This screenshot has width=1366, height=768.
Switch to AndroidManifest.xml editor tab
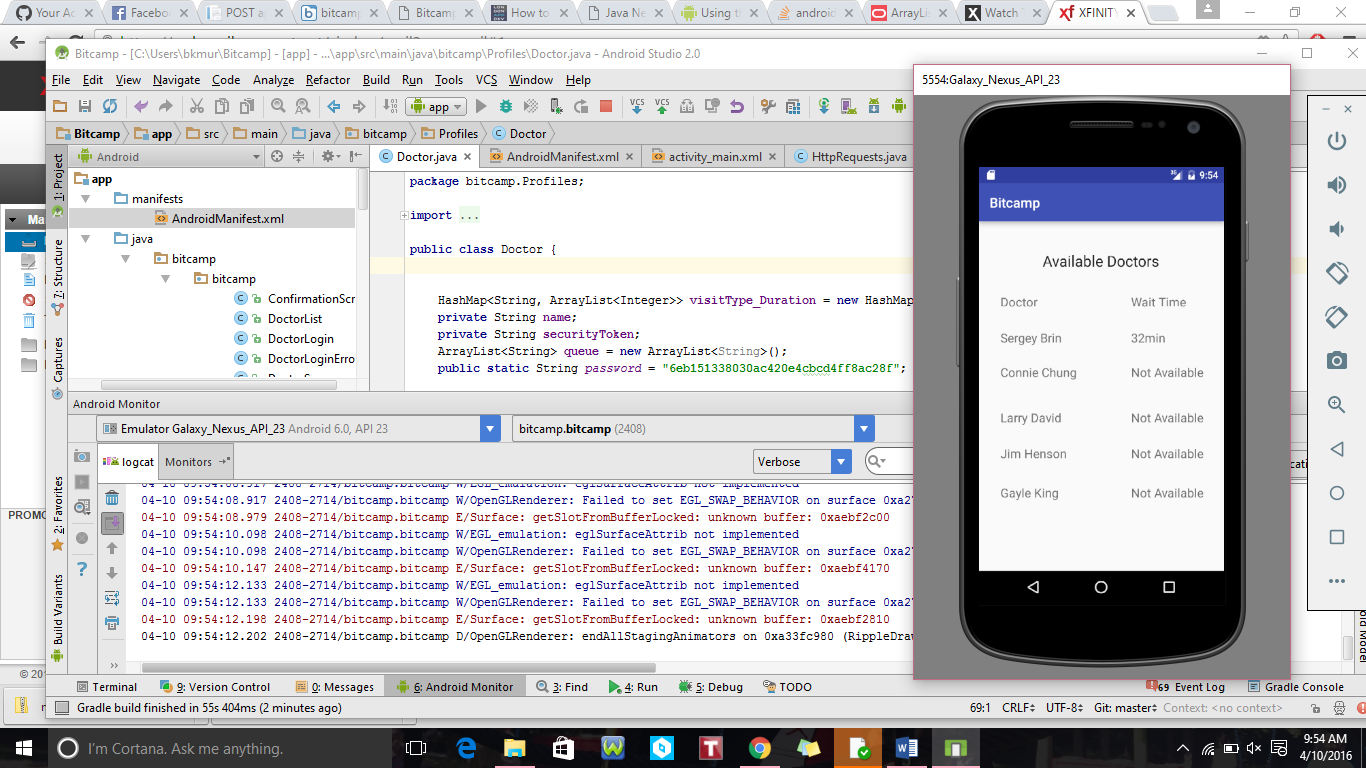562,157
